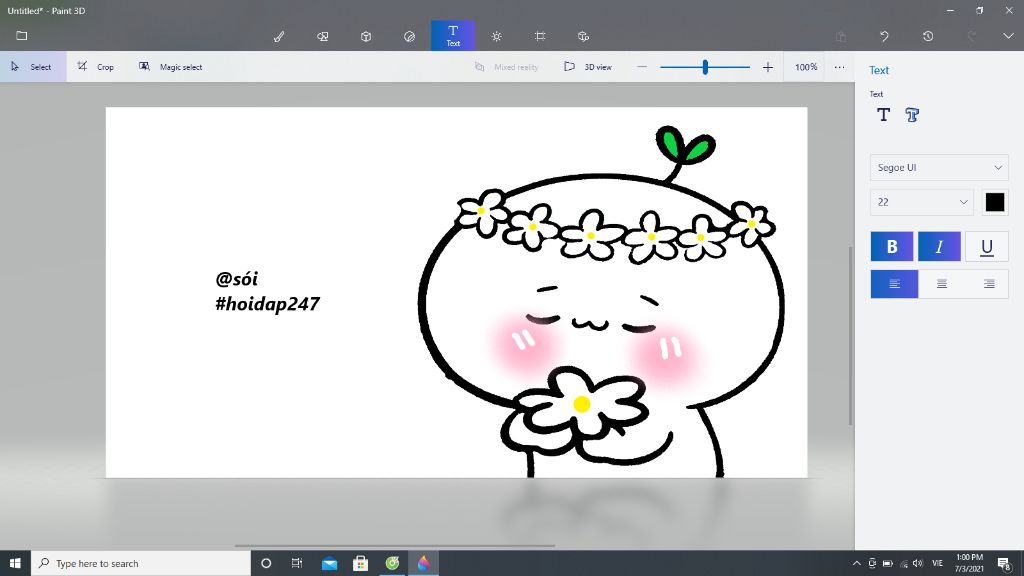Undo the last action
This screenshot has width=1024, height=576.
click(x=884, y=36)
